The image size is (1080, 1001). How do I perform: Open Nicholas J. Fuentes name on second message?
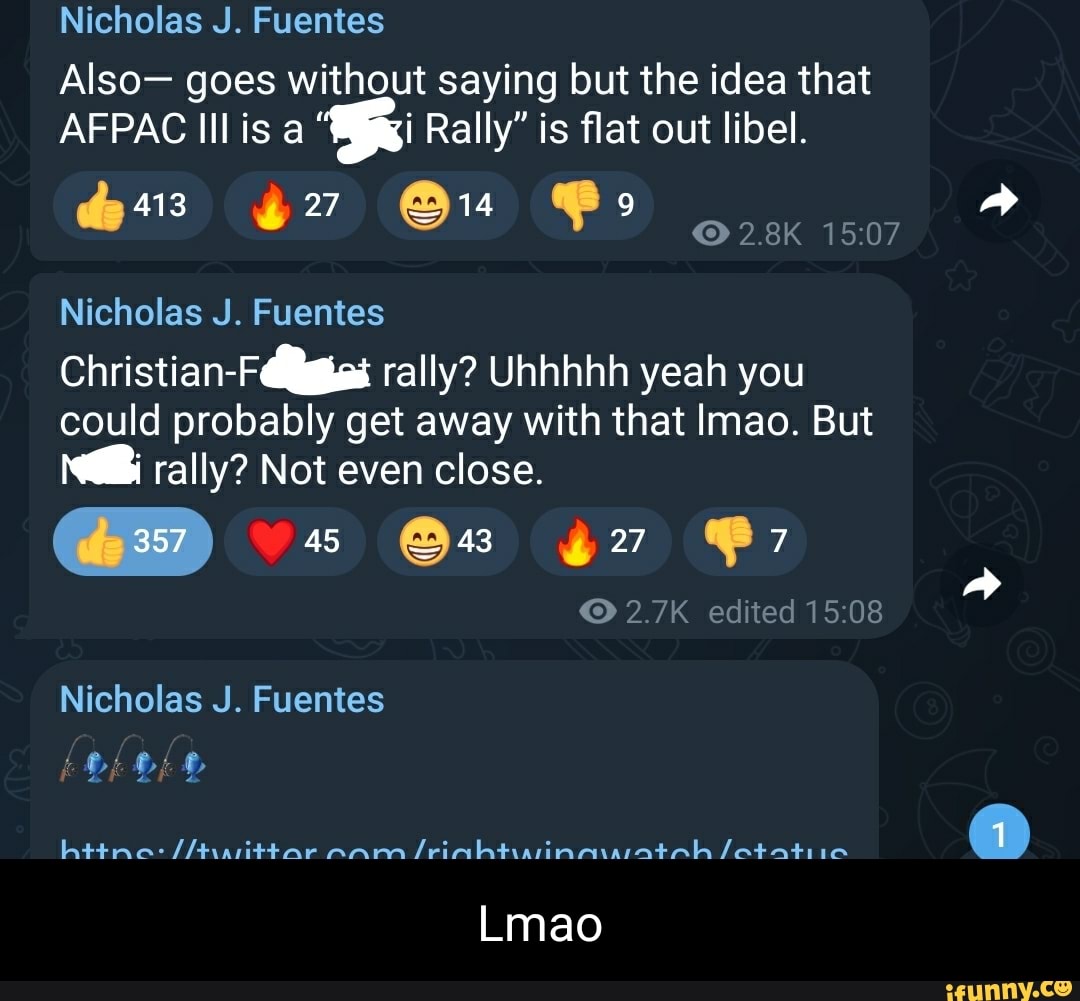[x=222, y=313]
